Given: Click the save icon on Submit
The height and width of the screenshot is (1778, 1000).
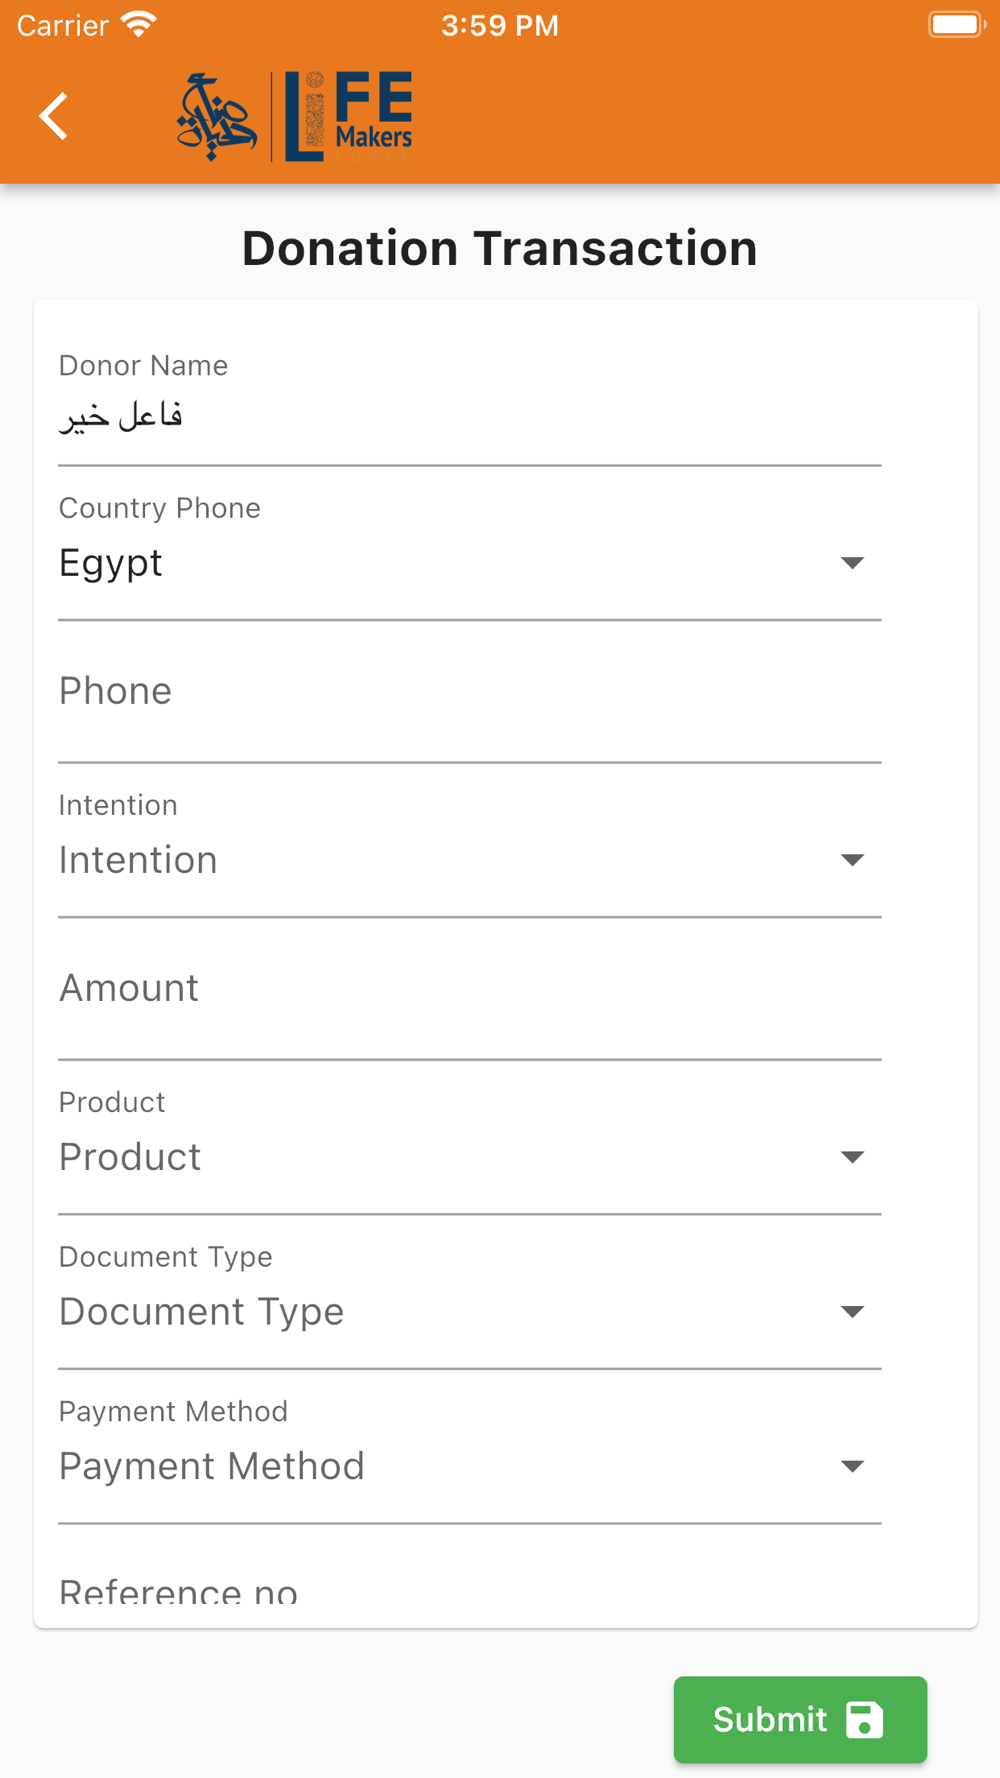Looking at the screenshot, I should click(865, 1720).
